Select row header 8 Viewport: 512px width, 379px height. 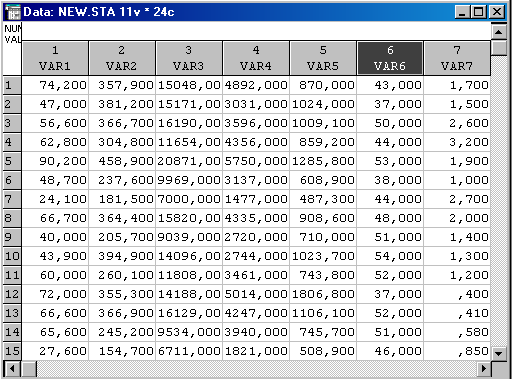click(12, 218)
